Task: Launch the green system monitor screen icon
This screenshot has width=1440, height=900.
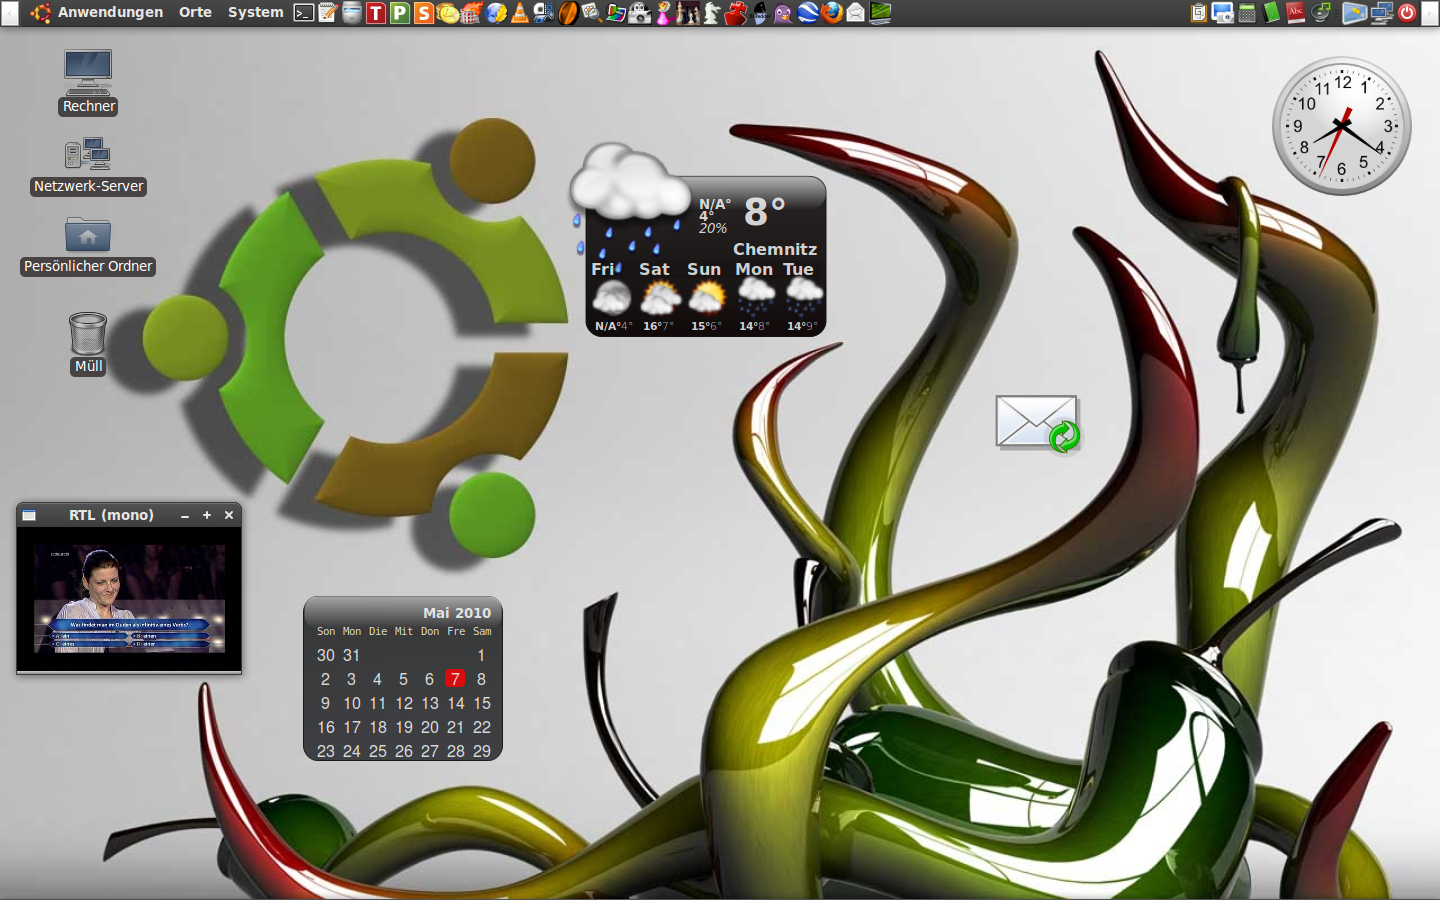Action: click(x=880, y=13)
